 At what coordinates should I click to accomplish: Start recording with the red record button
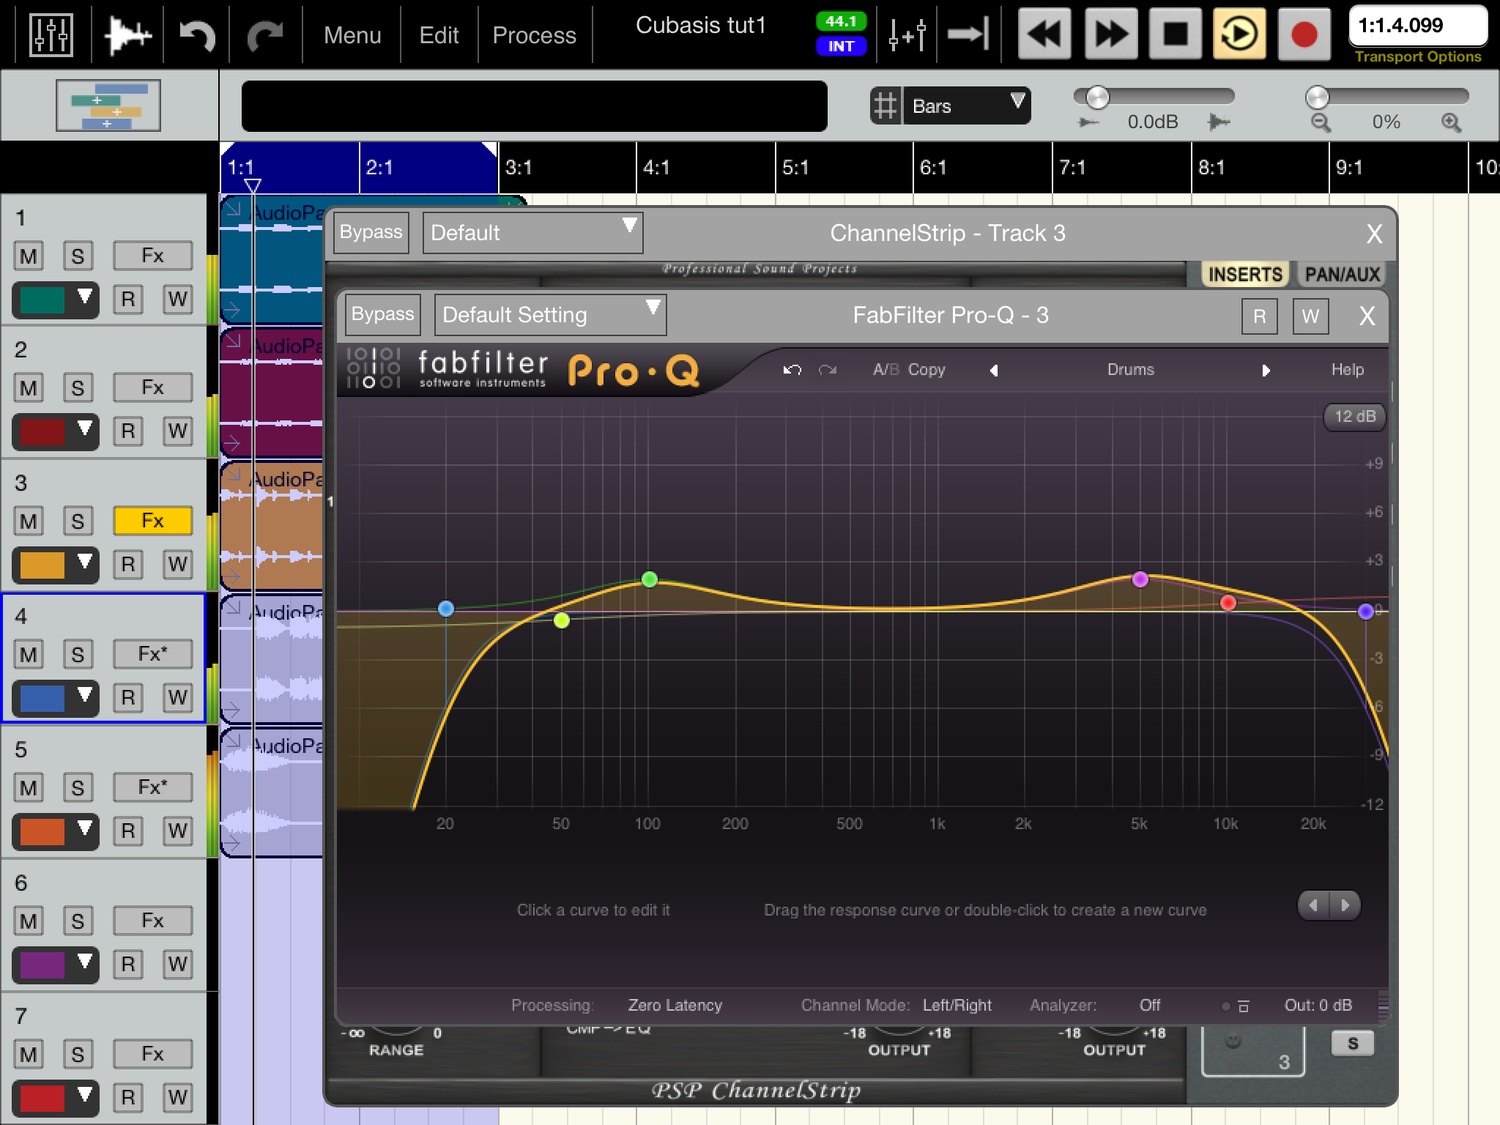coord(1304,35)
